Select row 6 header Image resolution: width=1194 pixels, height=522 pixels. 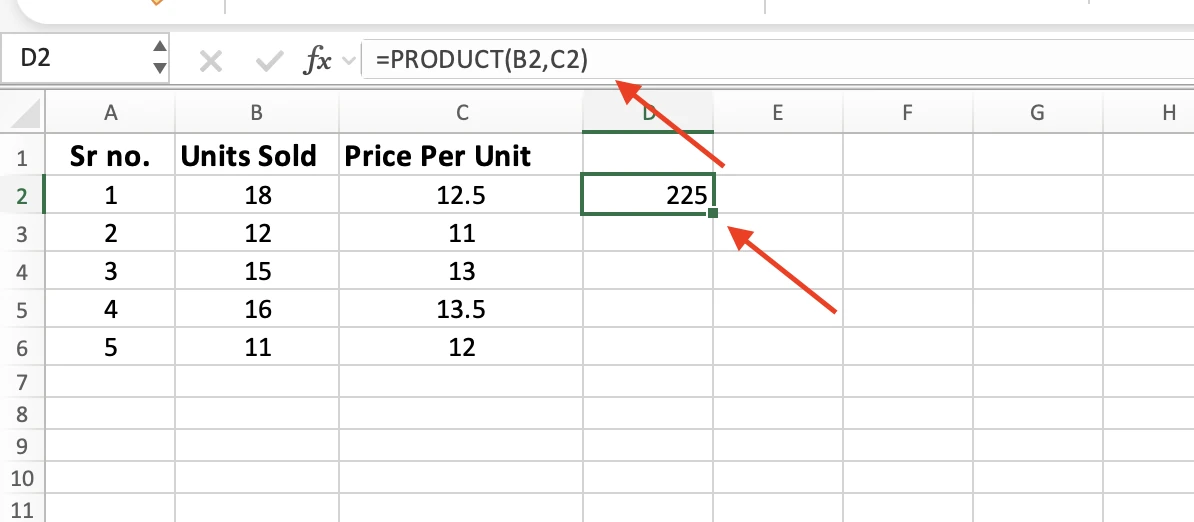pyautogui.click(x=22, y=347)
